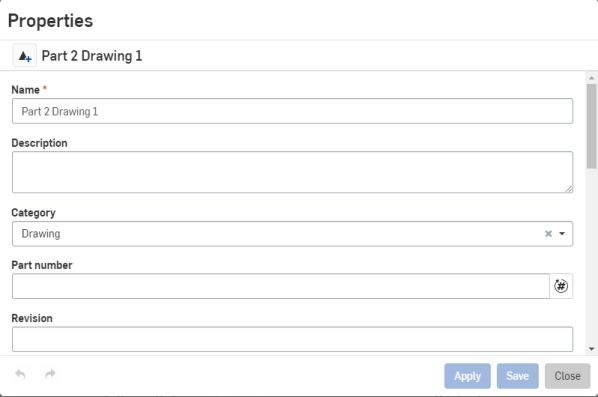Click the scrollbar down arrow
The height and width of the screenshot is (397, 598).
coord(592,349)
